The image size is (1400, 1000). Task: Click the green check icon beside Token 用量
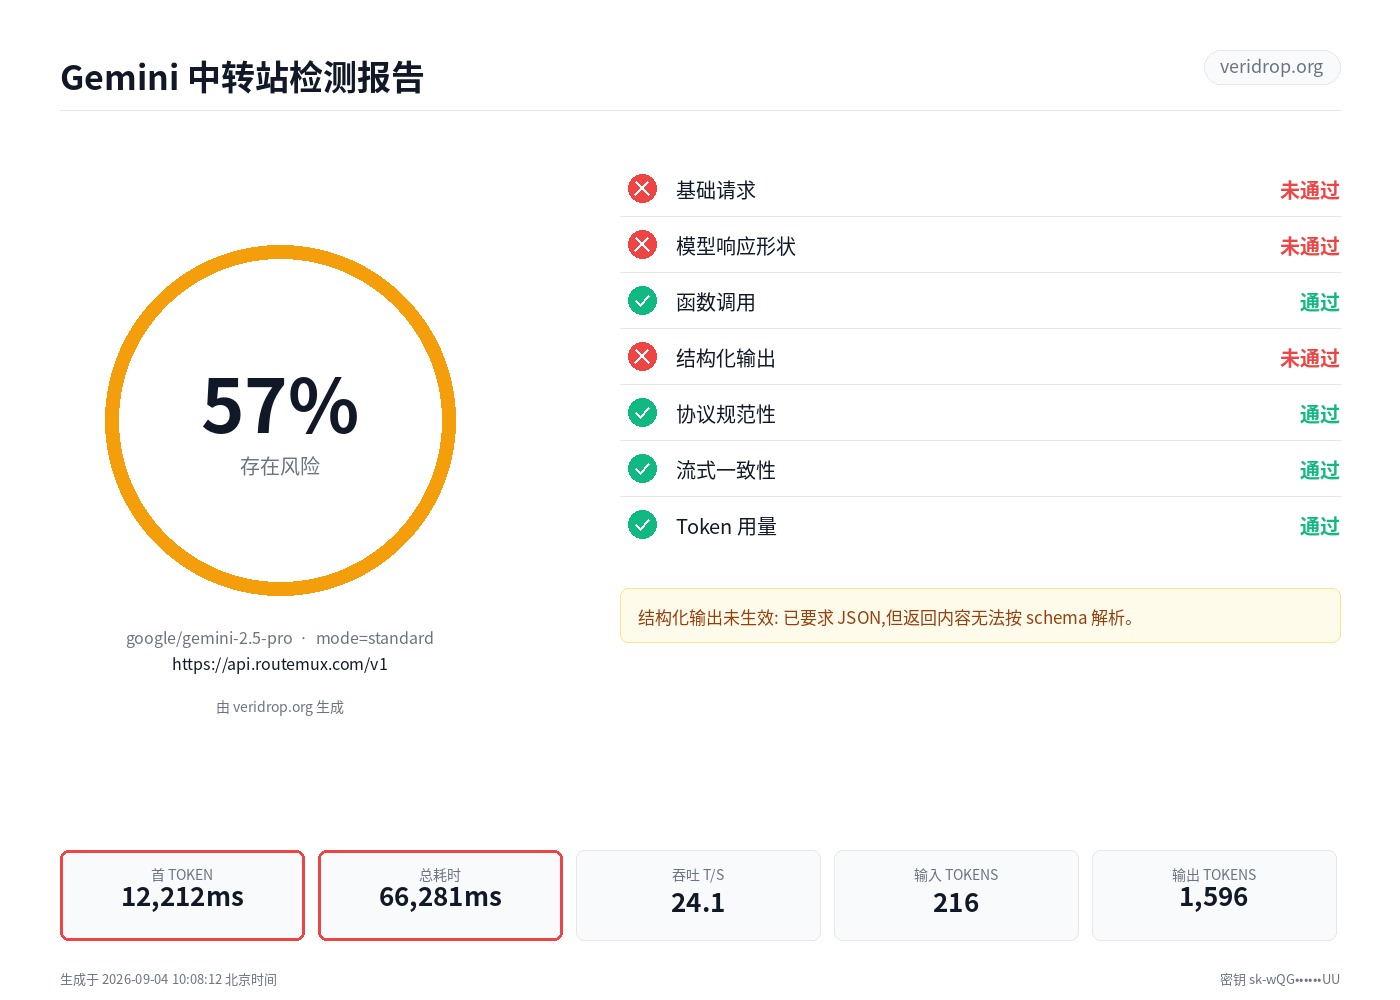642,525
